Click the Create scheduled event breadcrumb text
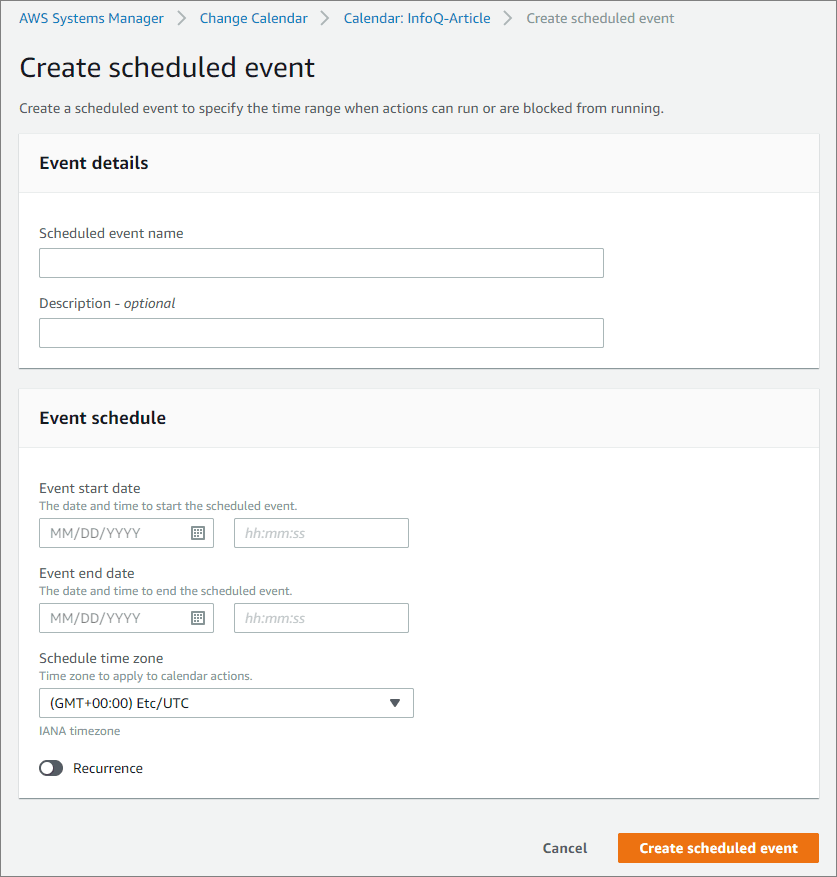Viewport: 837px width, 877px height. [600, 18]
